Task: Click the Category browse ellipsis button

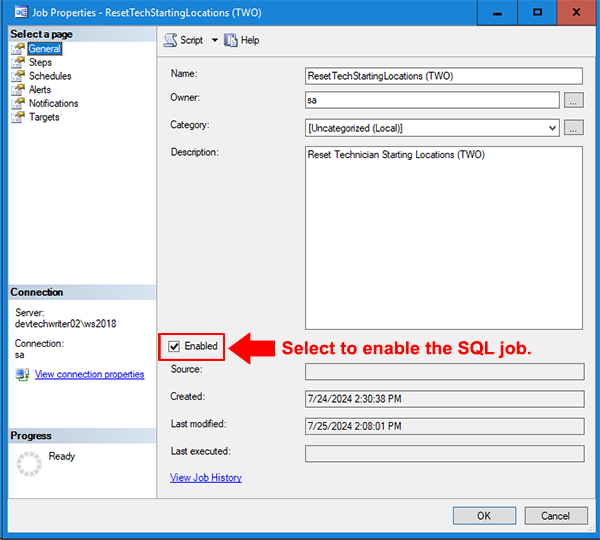Action: [573, 128]
